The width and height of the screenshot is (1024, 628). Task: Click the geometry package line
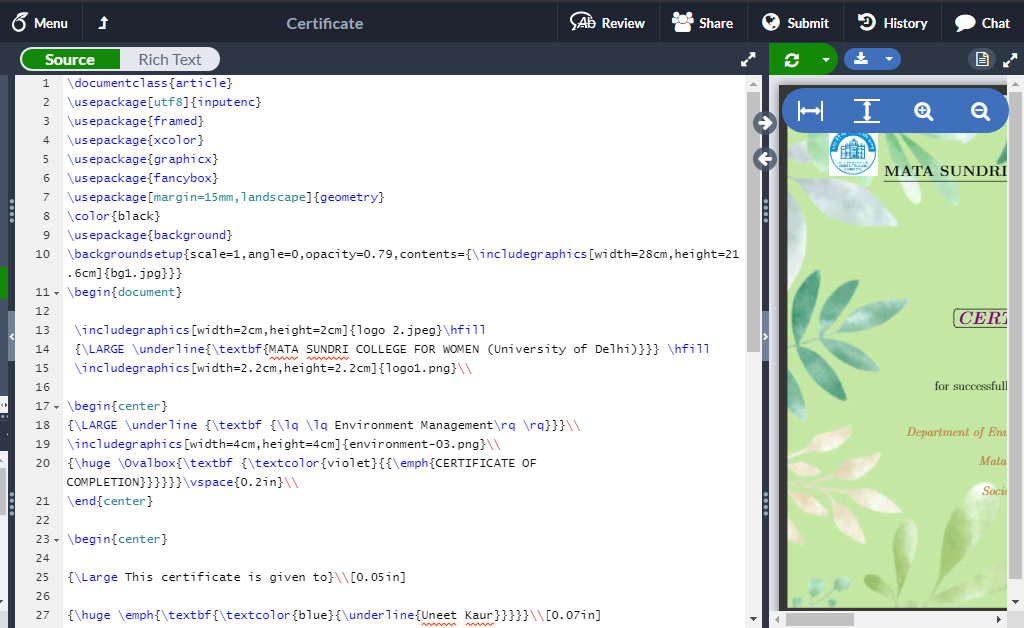[225, 196]
